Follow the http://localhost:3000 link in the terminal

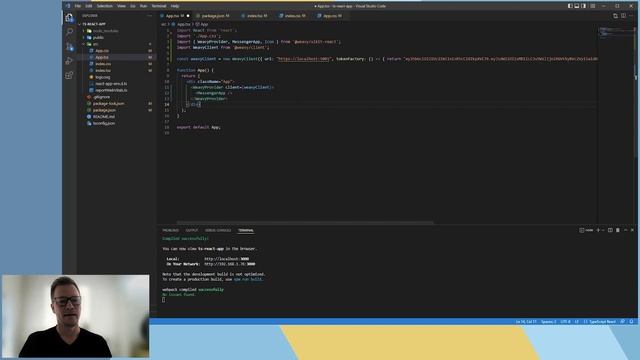click(227, 259)
